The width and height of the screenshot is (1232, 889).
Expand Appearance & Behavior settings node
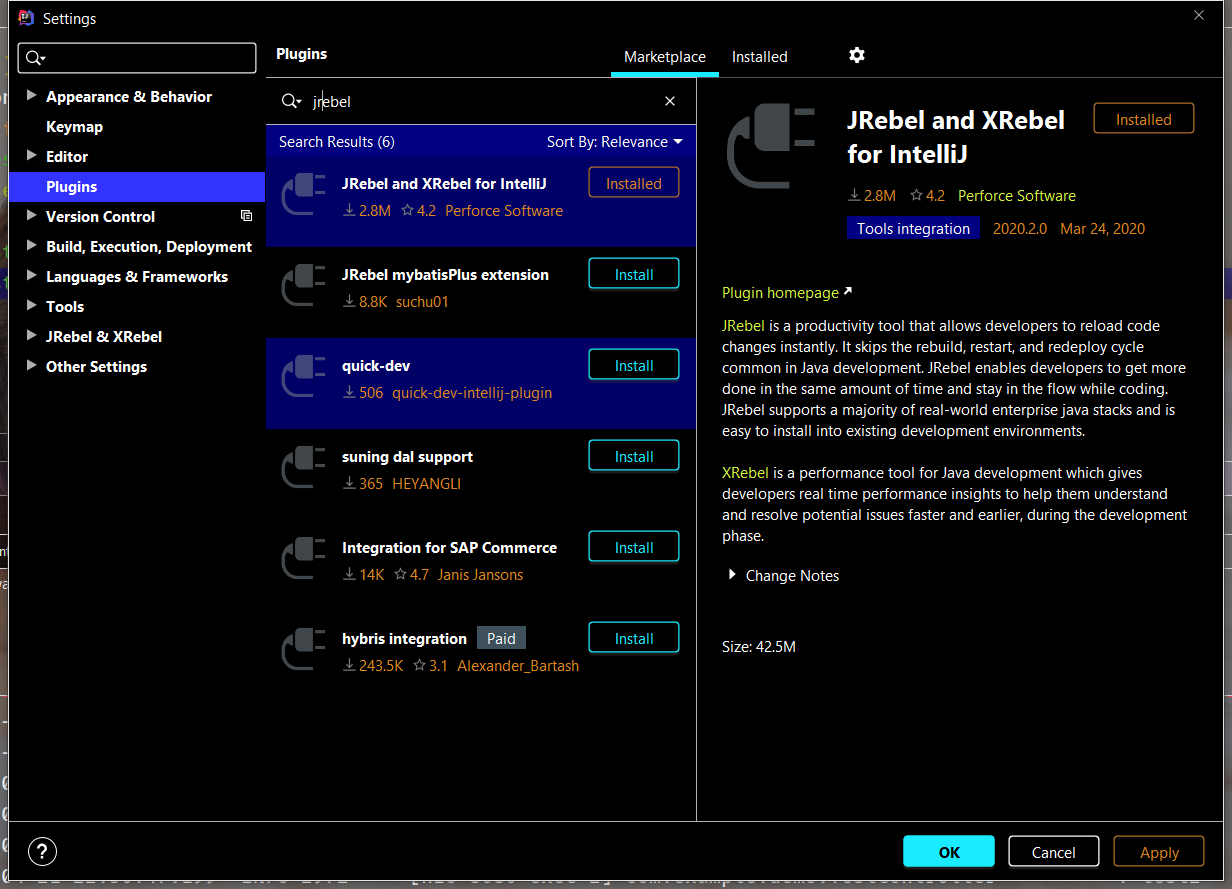(x=32, y=96)
